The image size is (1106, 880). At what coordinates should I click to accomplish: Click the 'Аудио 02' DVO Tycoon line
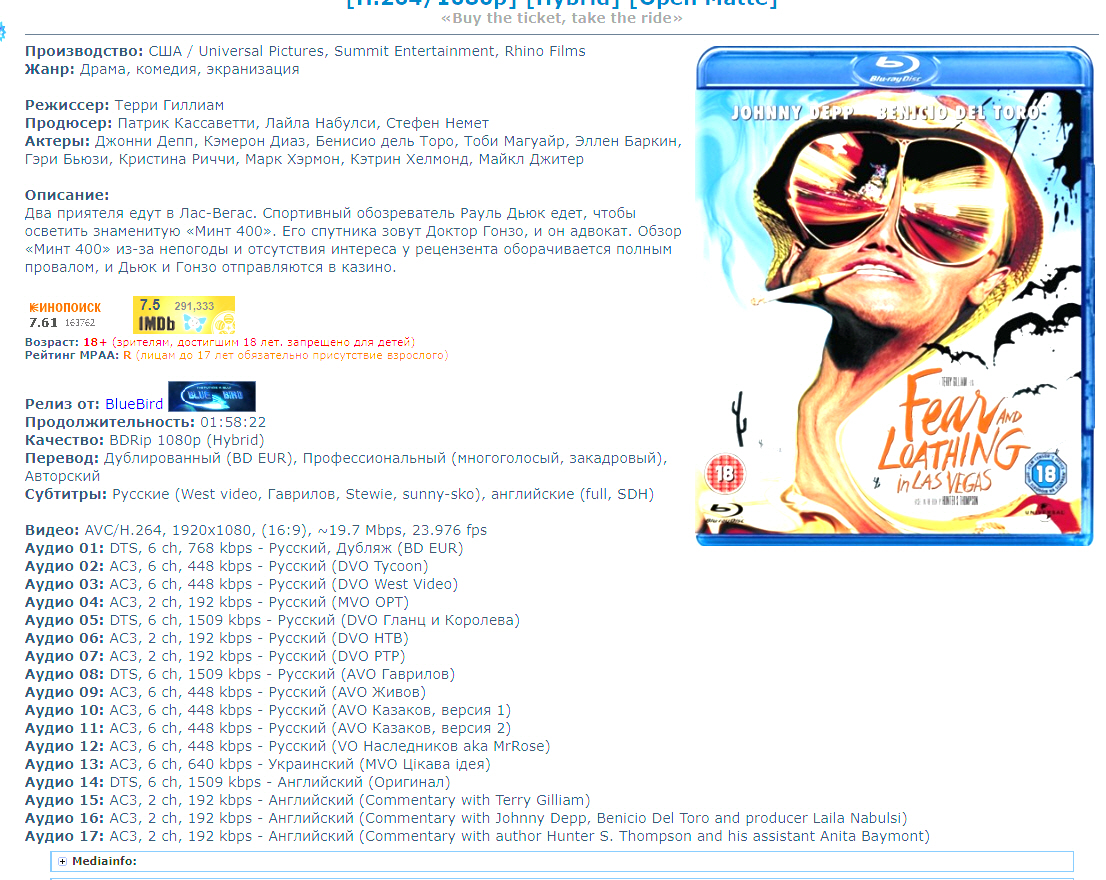pyautogui.click(x=226, y=566)
